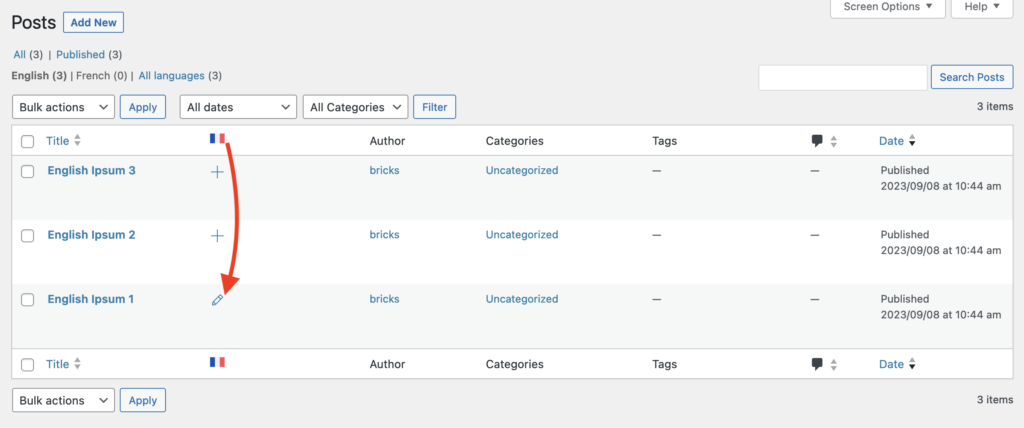Open the top Bulk actions dropdown
Viewport: 1024px width, 428px height.
(63, 107)
